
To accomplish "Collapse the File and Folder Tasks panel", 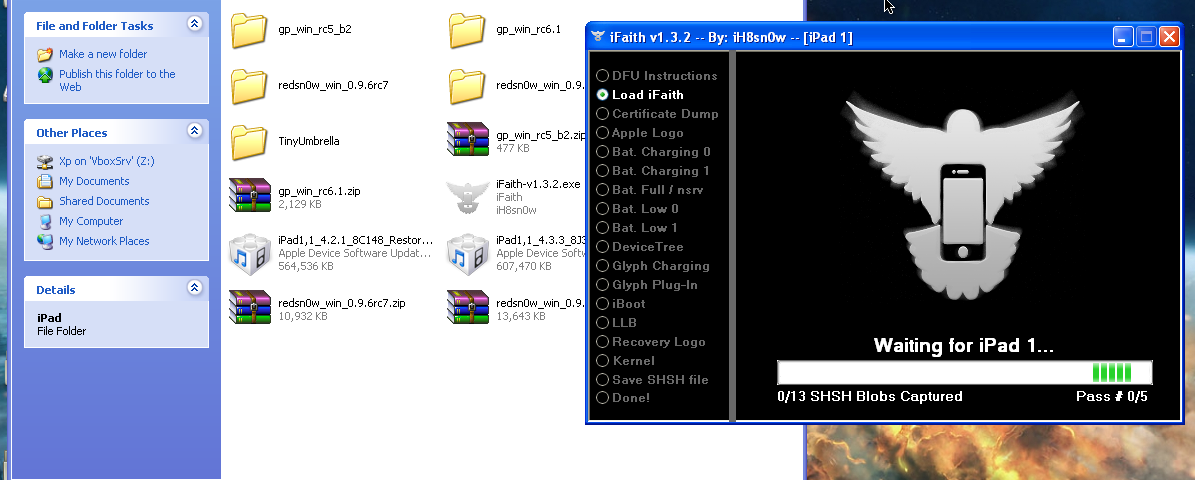I will 194,24.
